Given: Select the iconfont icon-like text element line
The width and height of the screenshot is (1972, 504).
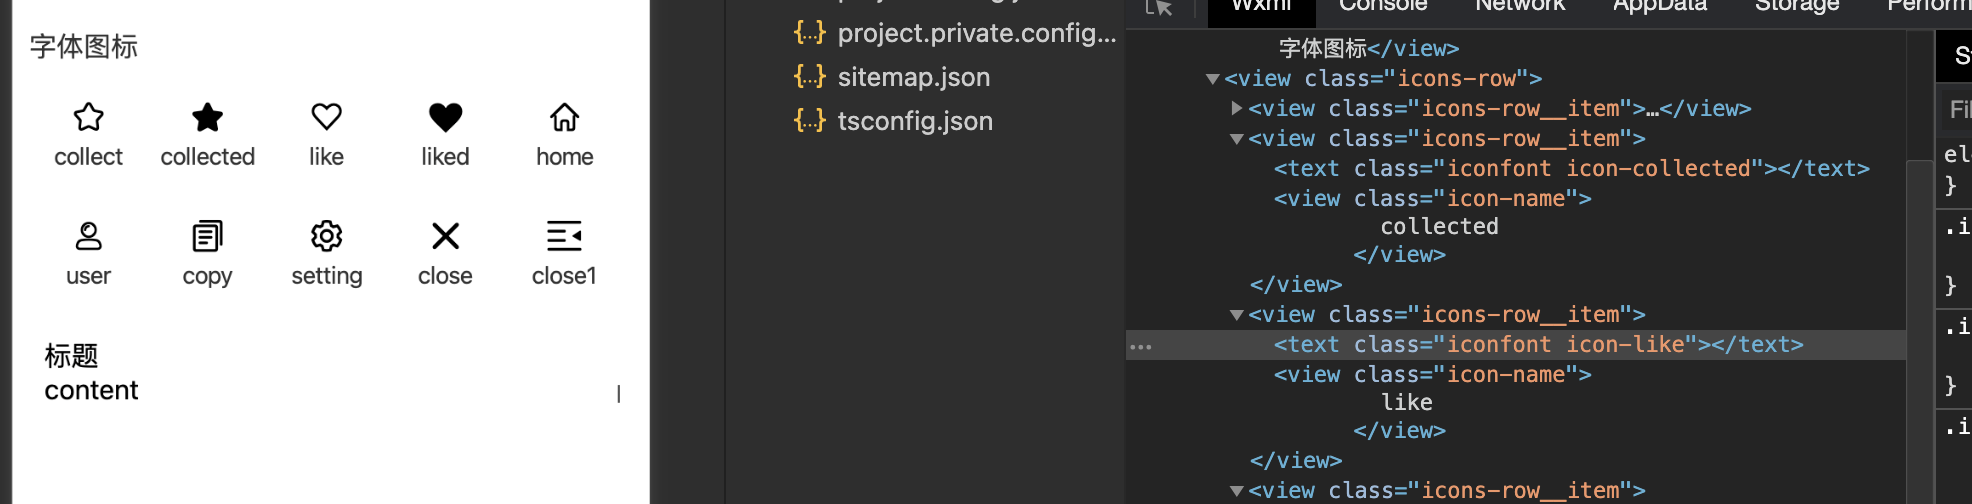Looking at the screenshot, I should [x=1538, y=345].
